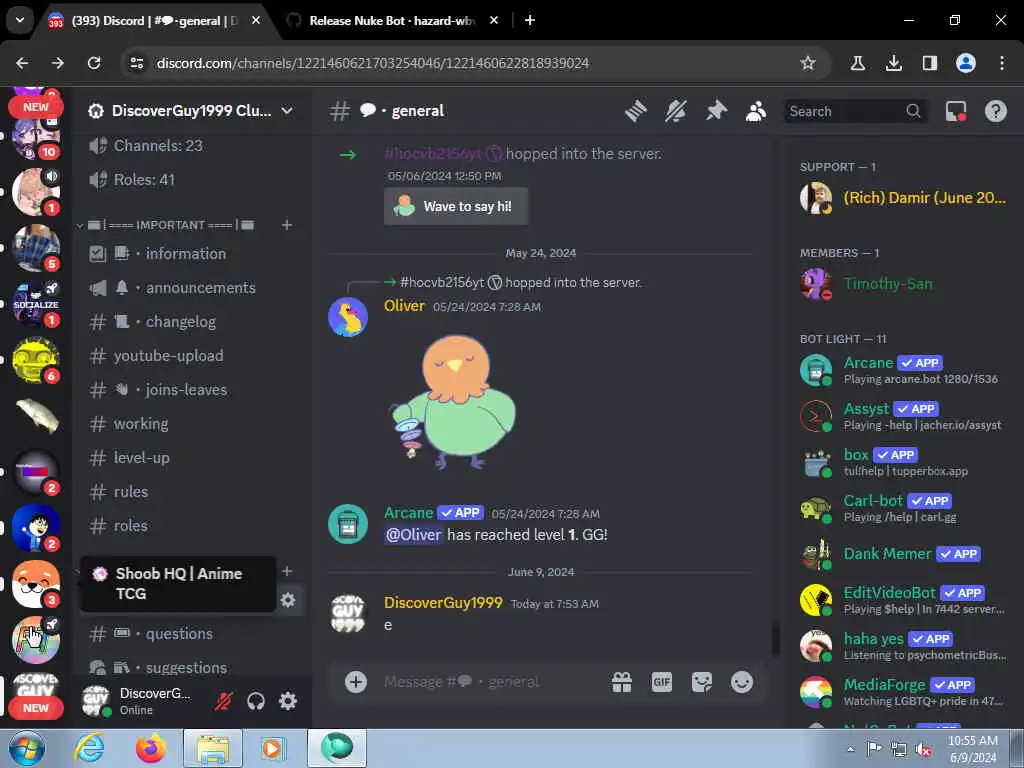Open EditVideoBot in member list
The width and height of the screenshot is (1024, 768).
click(x=904, y=600)
